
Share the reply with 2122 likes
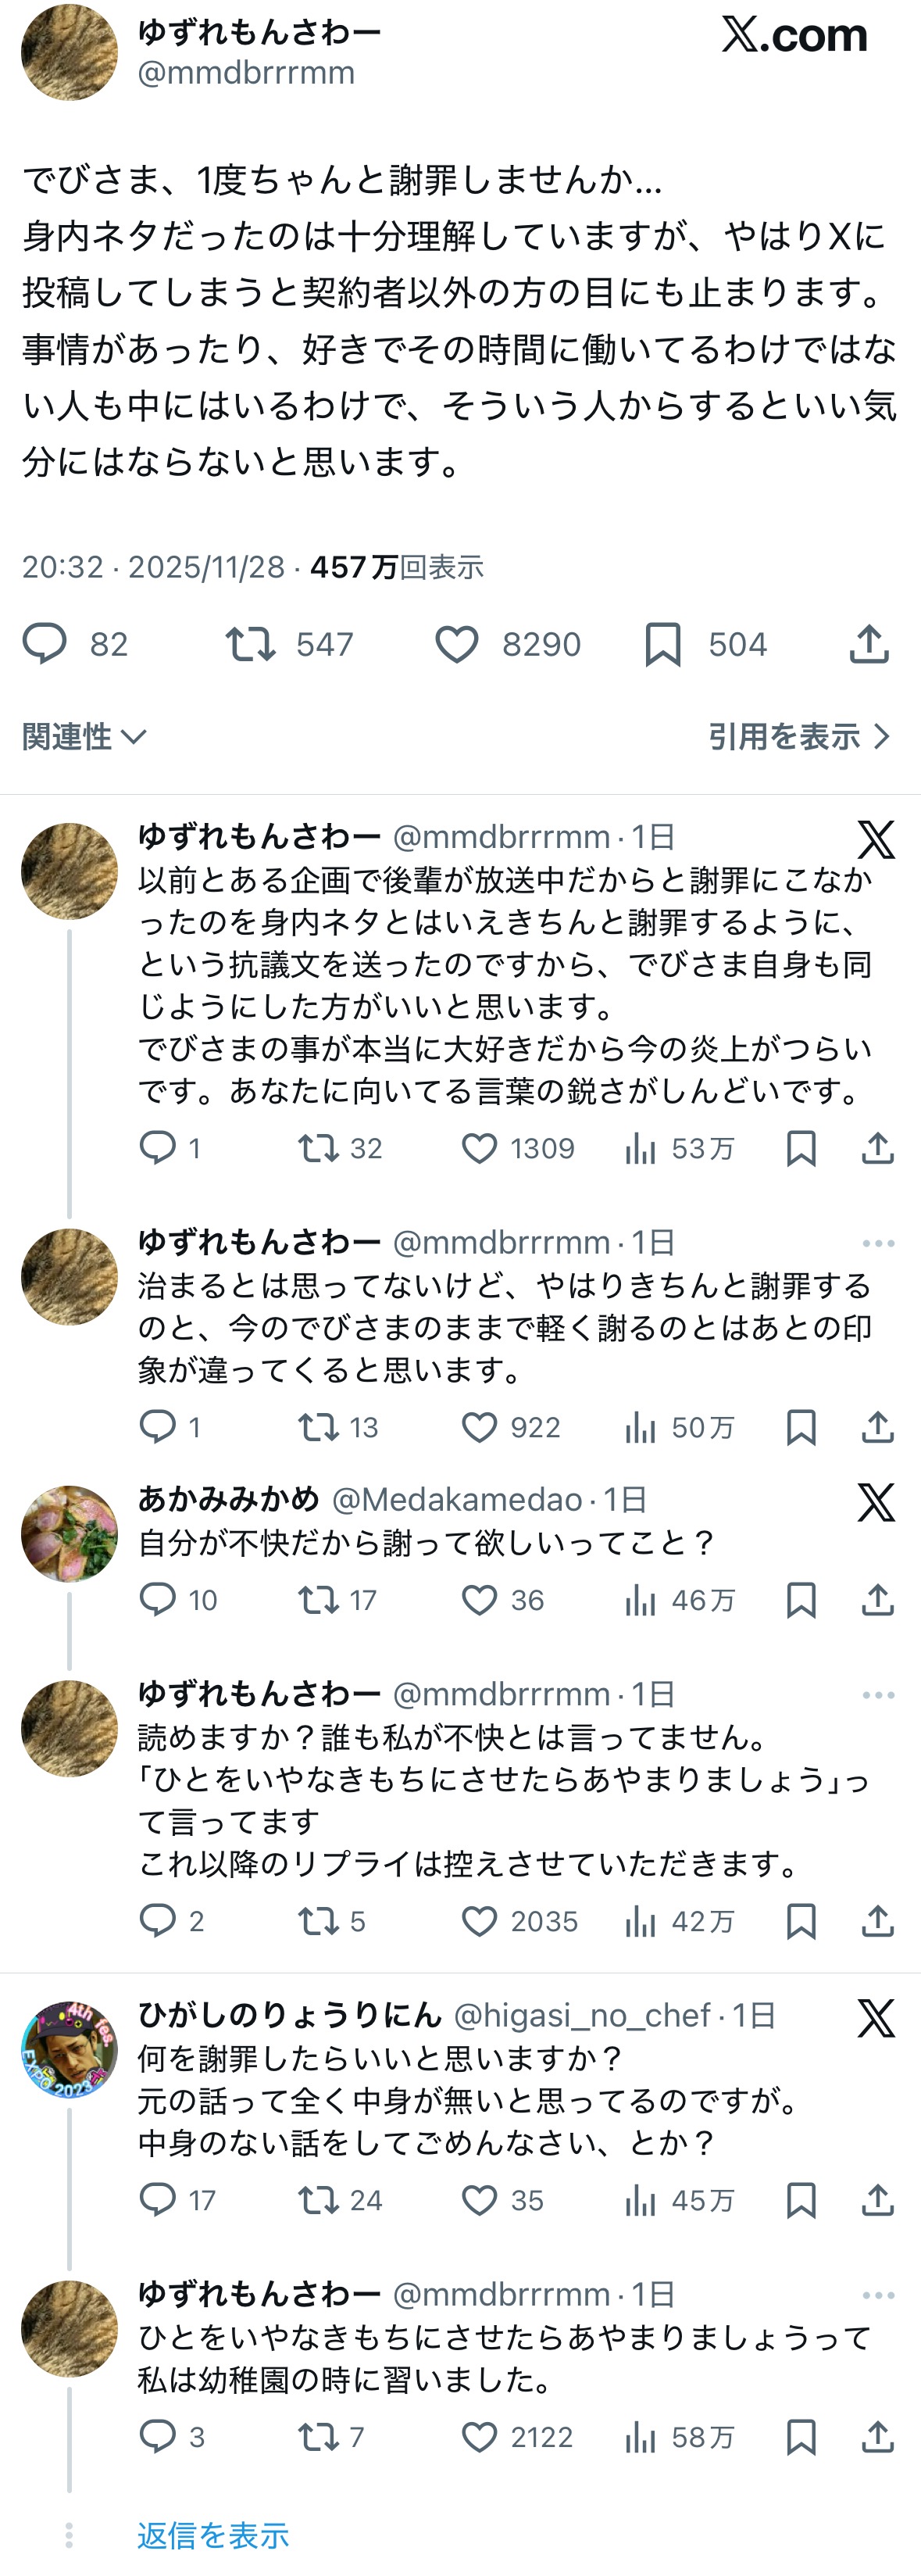(x=877, y=2437)
